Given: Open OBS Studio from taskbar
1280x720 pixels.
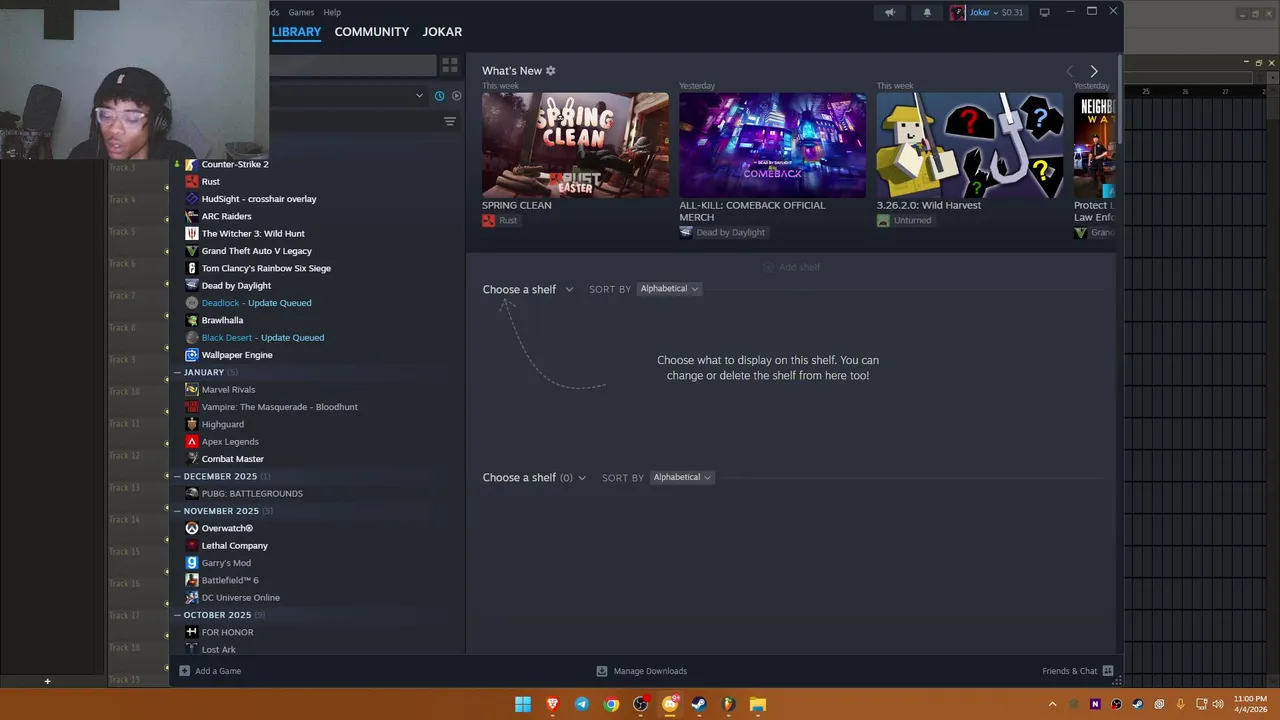Looking at the screenshot, I should [640, 704].
